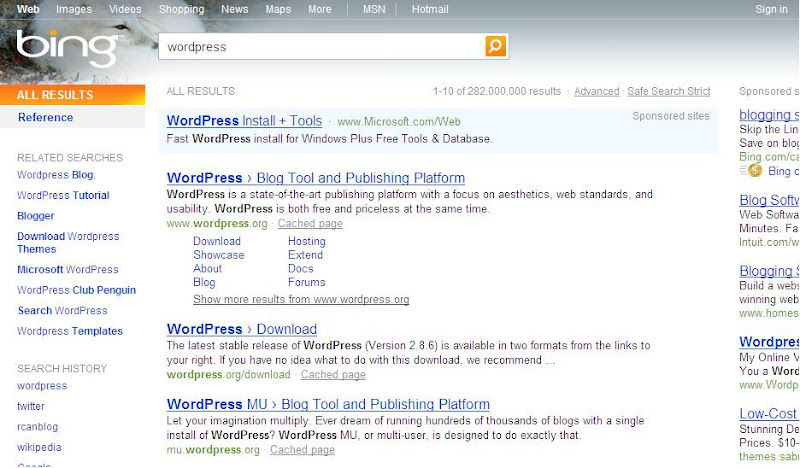
Task: Click search history entry wikipedia
Action: (x=39, y=447)
